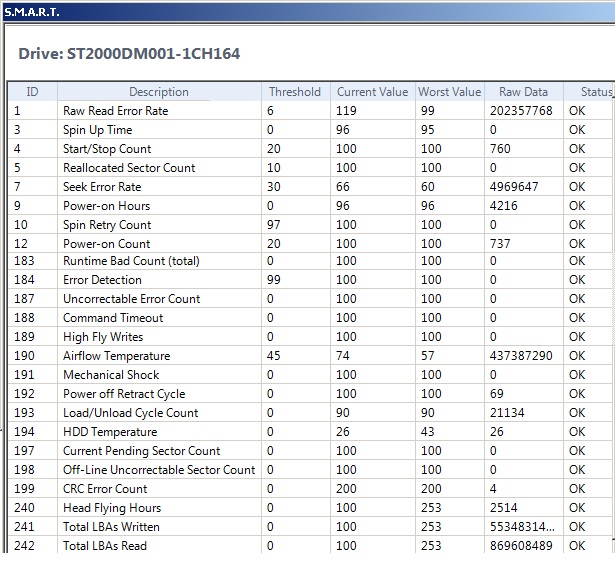The width and height of the screenshot is (615, 566).
Task: Select the Head Flying Hours row
Action: click(x=311, y=508)
